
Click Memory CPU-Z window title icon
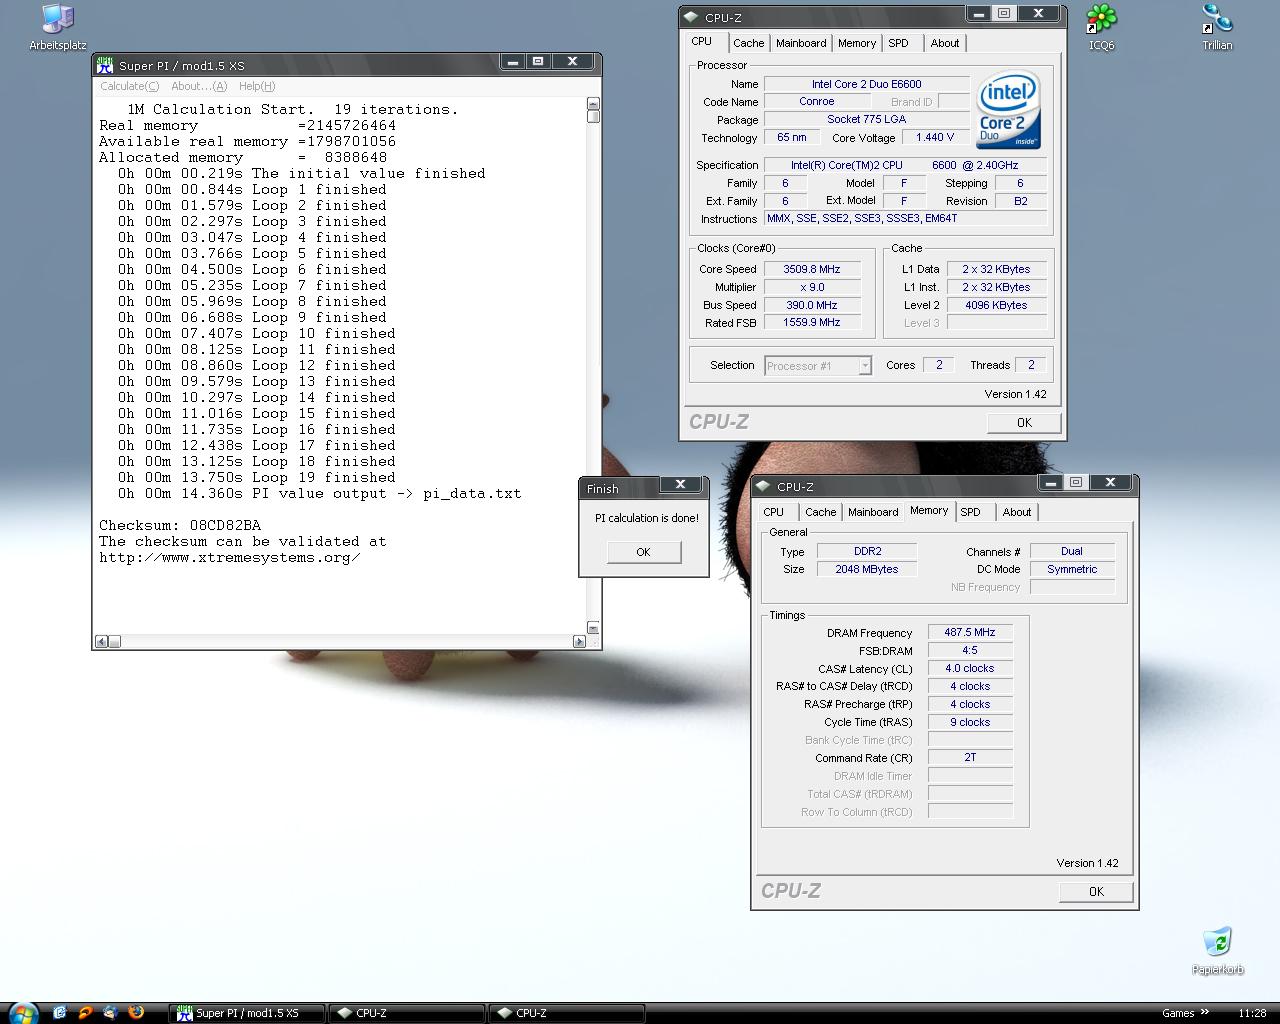pyautogui.click(x=763, y=486)
